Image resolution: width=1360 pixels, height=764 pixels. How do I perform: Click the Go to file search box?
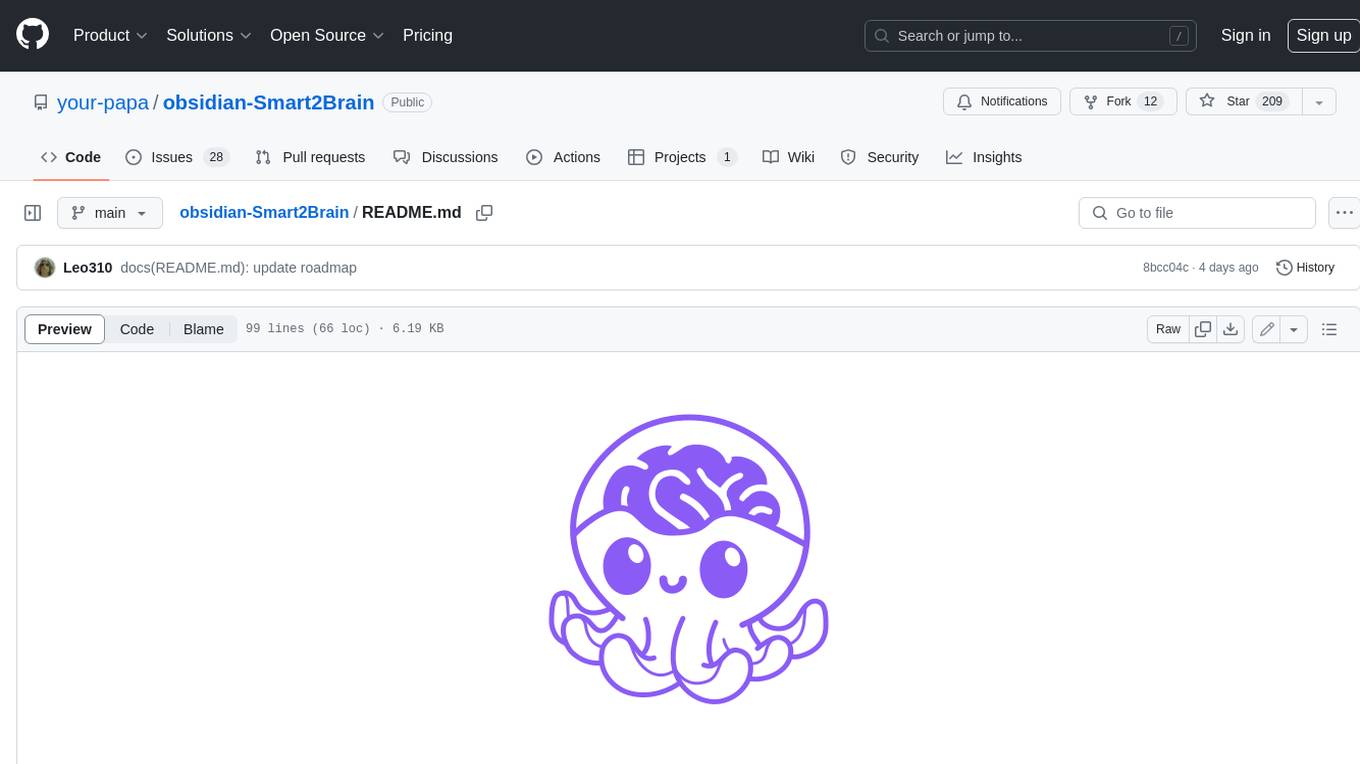pos(1197,213)
